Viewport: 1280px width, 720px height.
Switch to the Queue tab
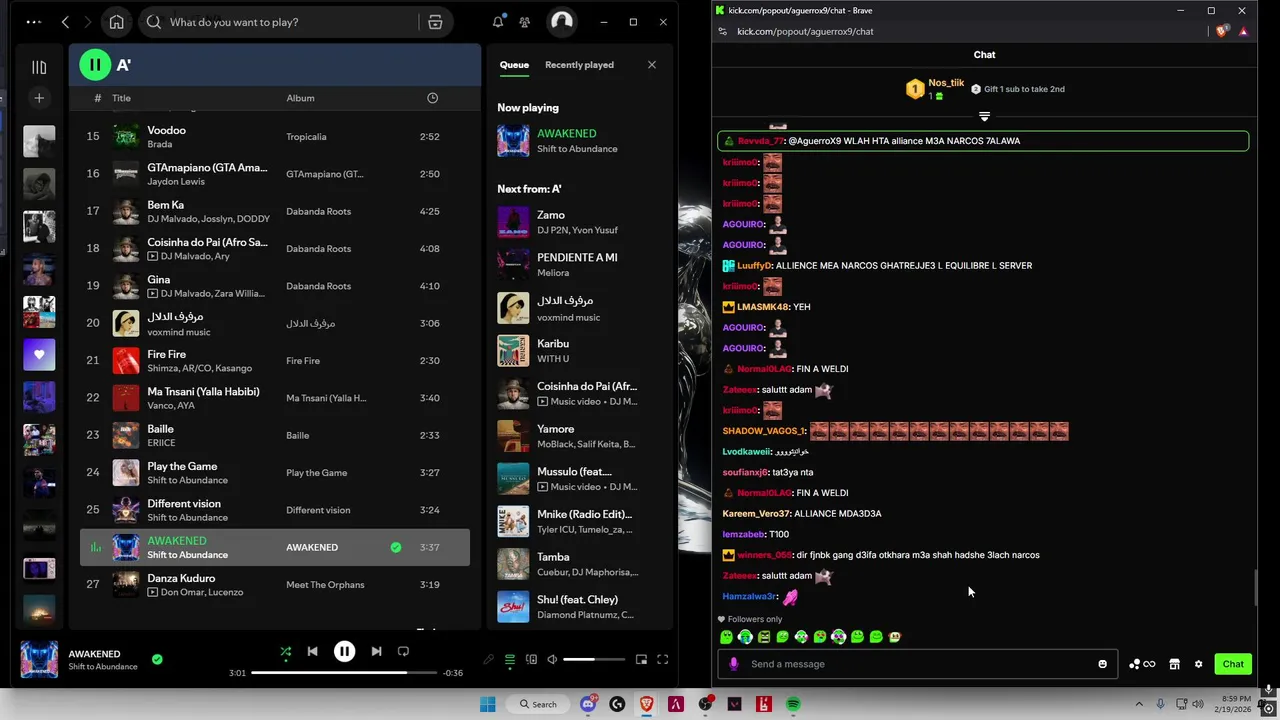[514, 65]
